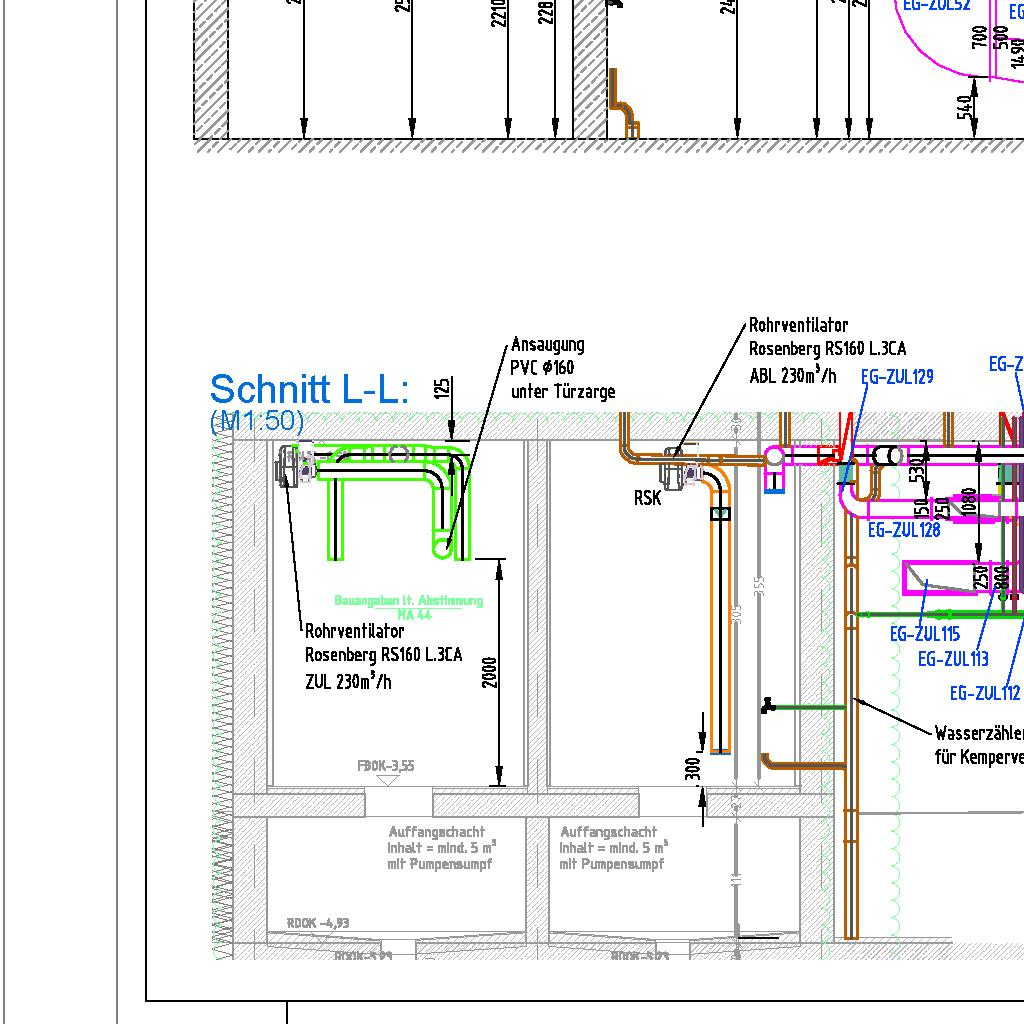
Task: Select the left Auffangschacht text block
Action: point(438,847)
